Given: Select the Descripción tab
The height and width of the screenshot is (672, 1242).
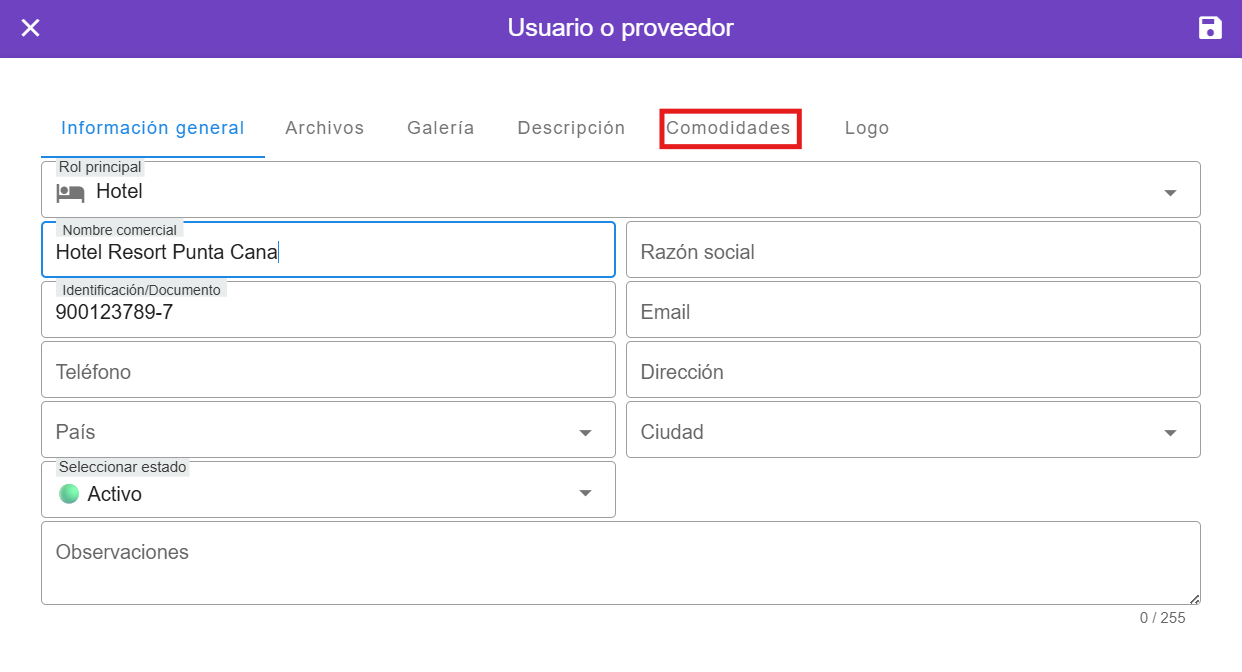Looking at the screenshot, I should pyautogui.click(x=571, y=128).
